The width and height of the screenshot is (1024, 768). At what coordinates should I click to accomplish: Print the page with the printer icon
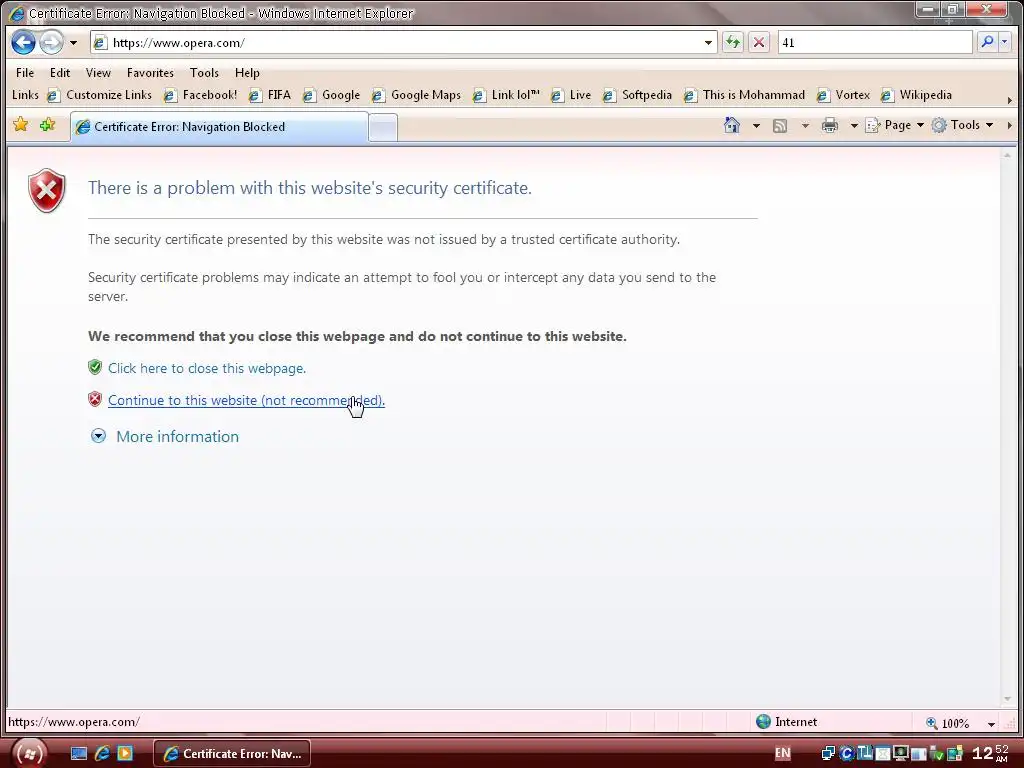point(830,125)
